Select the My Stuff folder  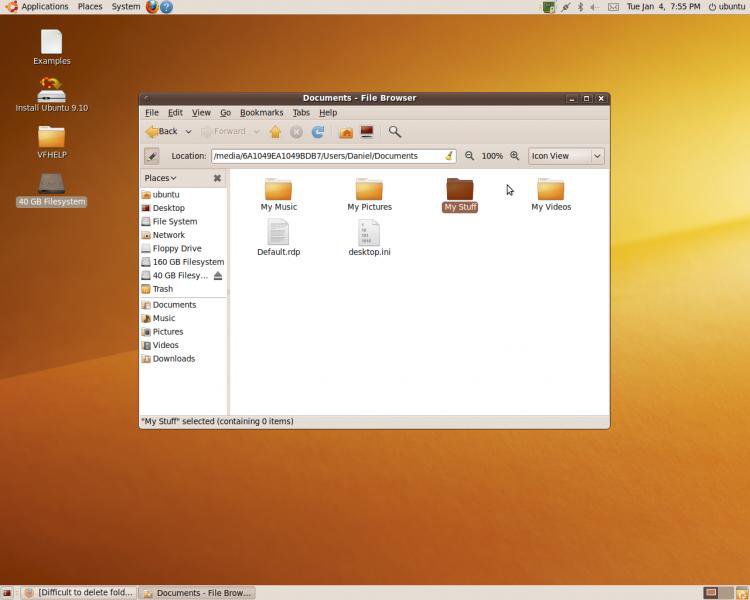(460, 195)
